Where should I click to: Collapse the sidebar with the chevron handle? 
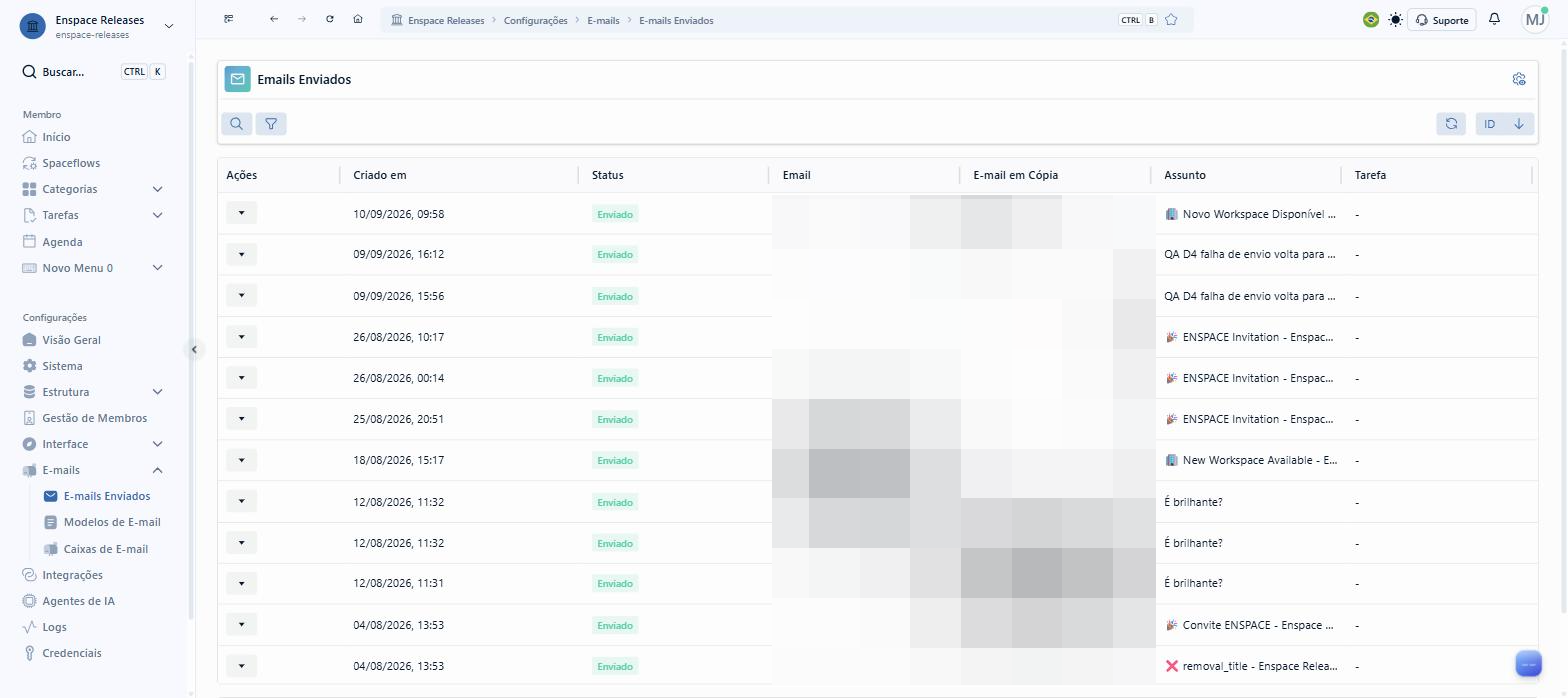[x=194, y=349]
